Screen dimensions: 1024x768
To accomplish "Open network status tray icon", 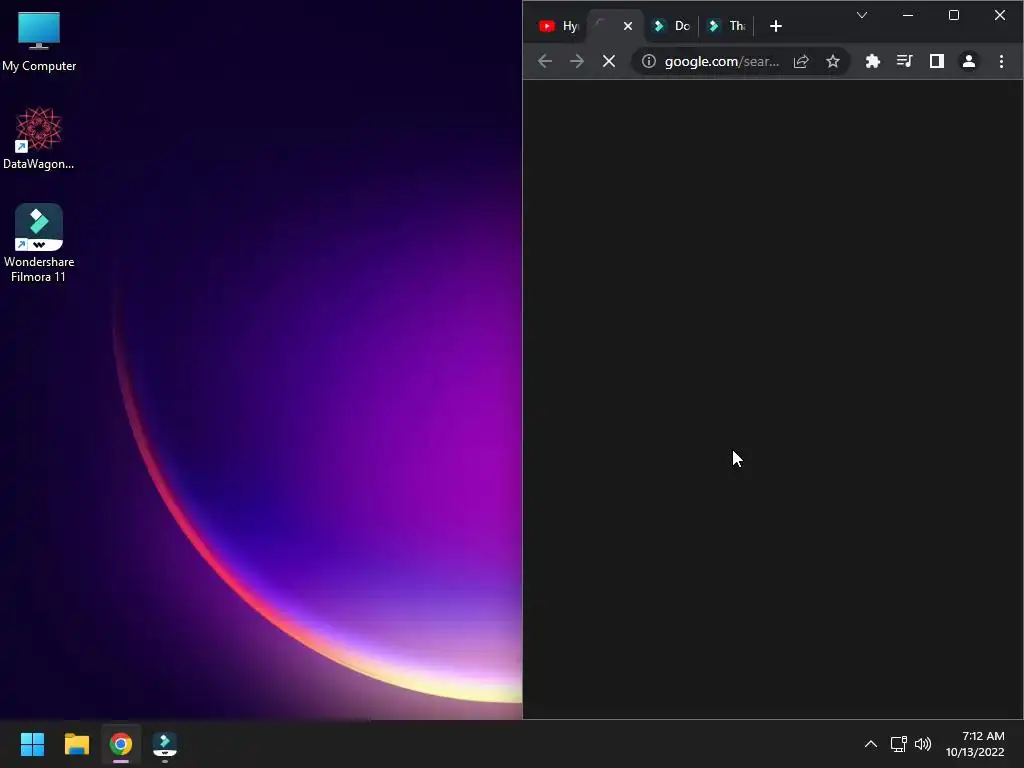I will (898, 744).
